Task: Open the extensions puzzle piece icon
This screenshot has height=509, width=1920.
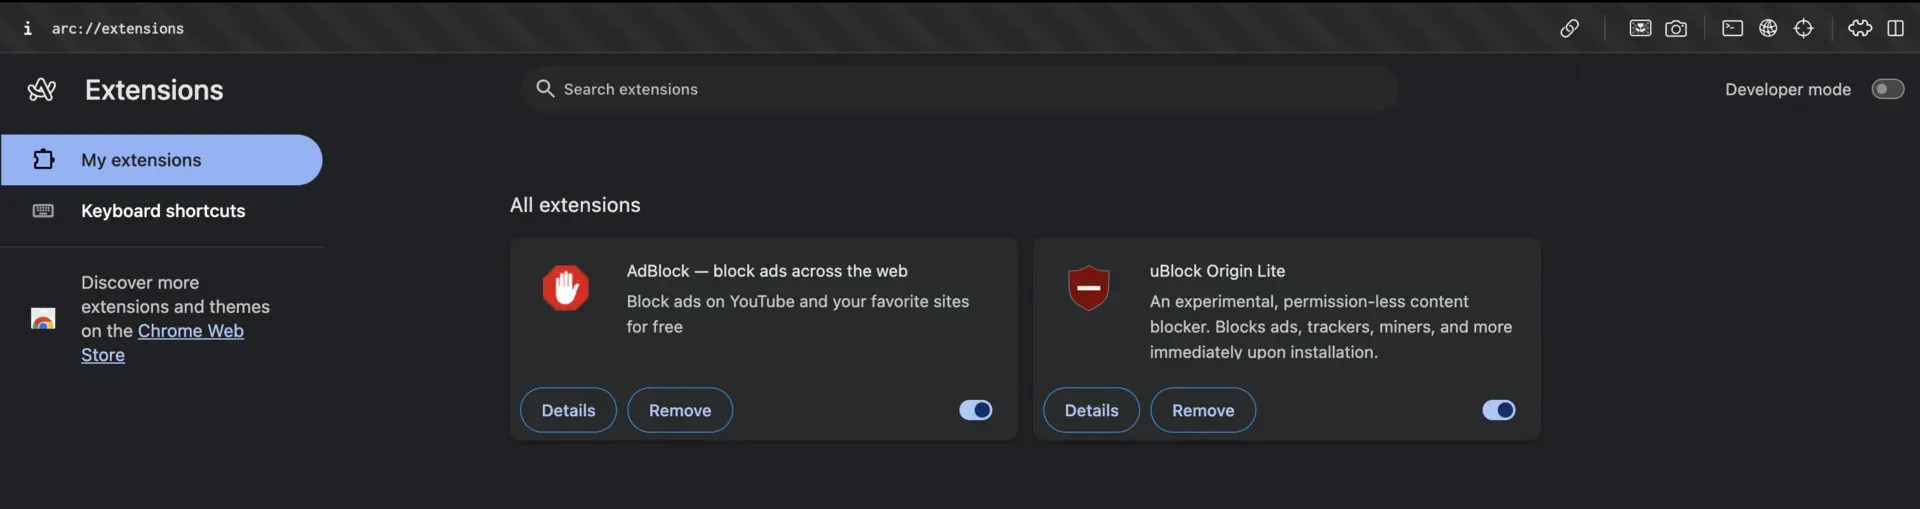Action: [x=1860, y=28]
